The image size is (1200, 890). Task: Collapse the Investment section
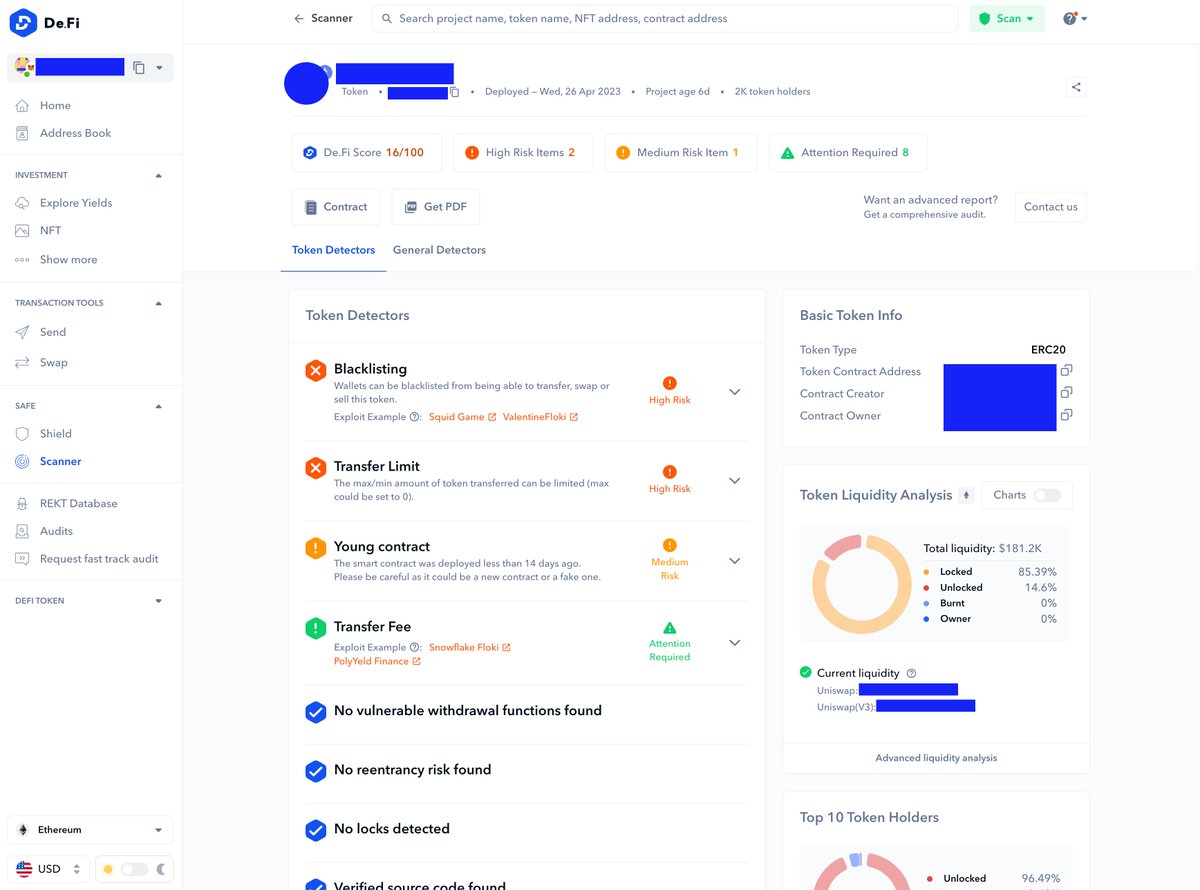158,175
